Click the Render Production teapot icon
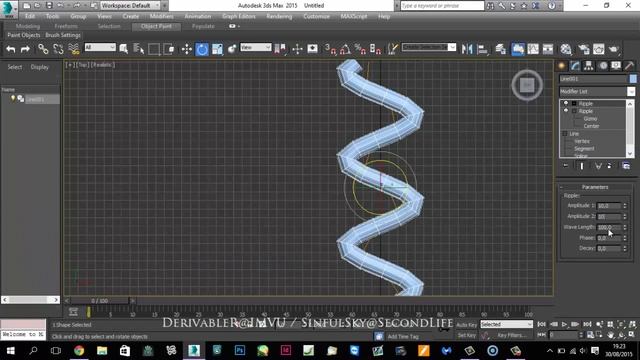This screenshot has height=360, width=640. coord(613,49)
